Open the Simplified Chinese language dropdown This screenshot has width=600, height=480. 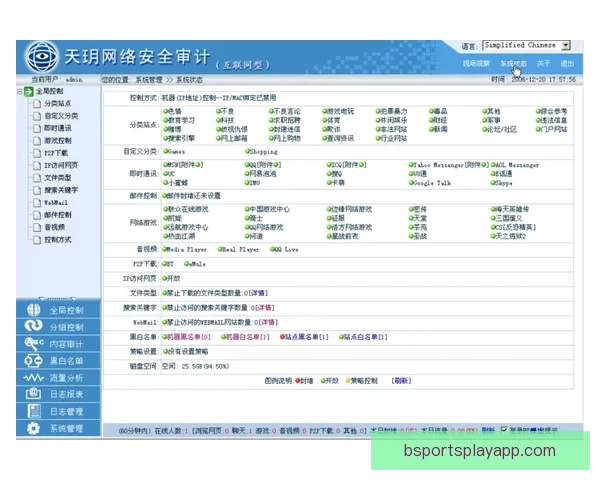click(x=566, y=46)
